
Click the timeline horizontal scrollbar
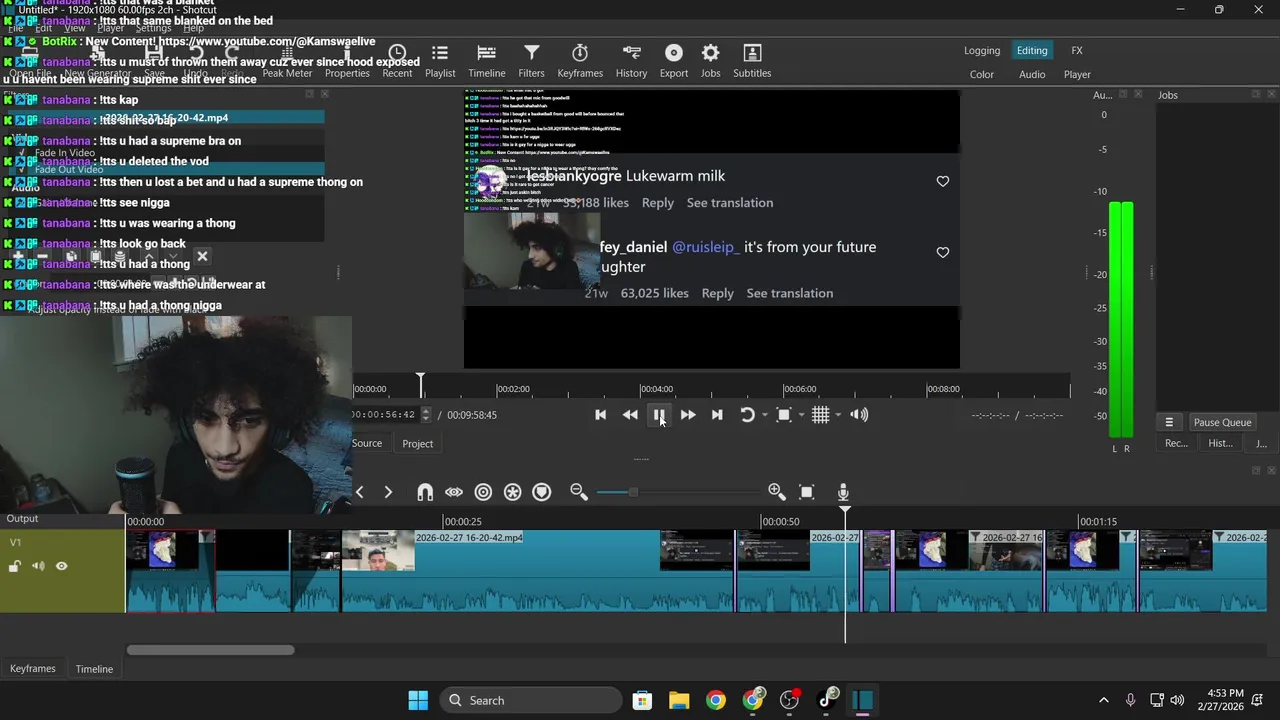[x=210, y=650]
